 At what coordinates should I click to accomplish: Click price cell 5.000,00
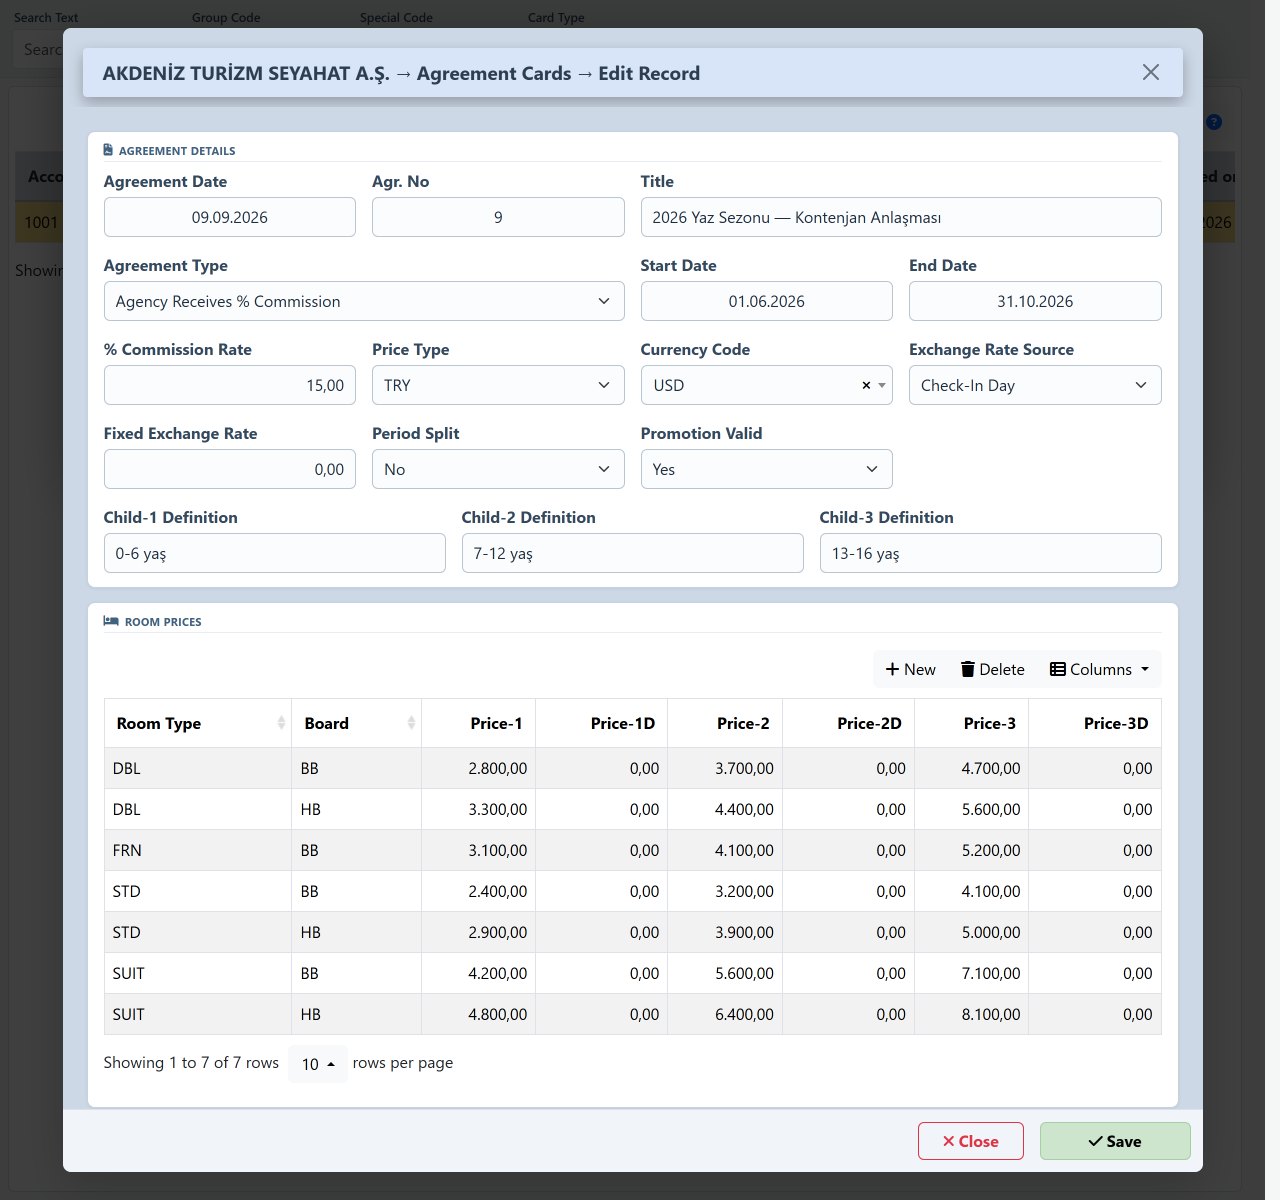[x=972, y=932]
